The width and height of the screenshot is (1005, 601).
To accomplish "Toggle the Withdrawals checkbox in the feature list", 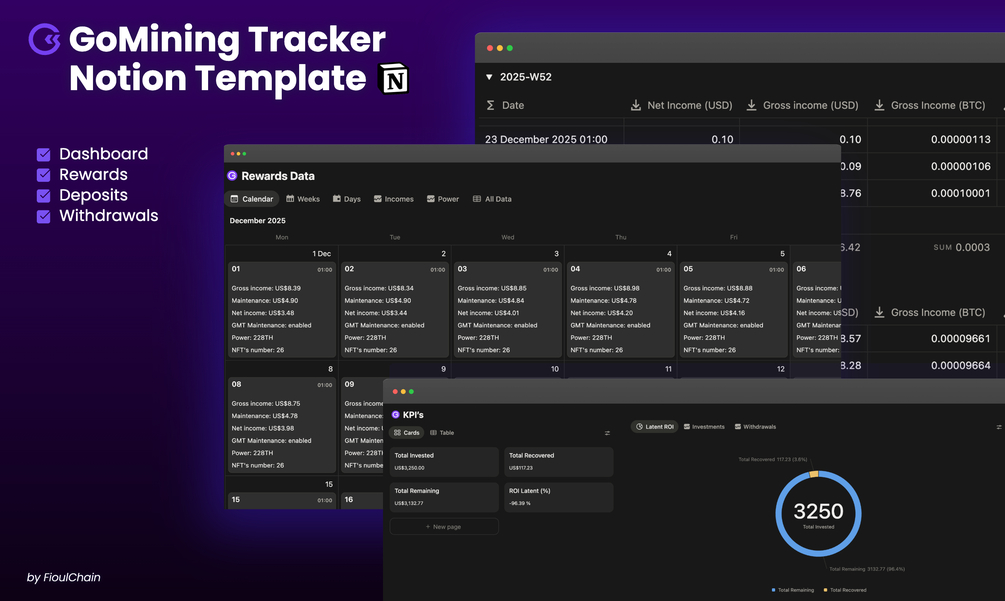I will click(44, 216).
